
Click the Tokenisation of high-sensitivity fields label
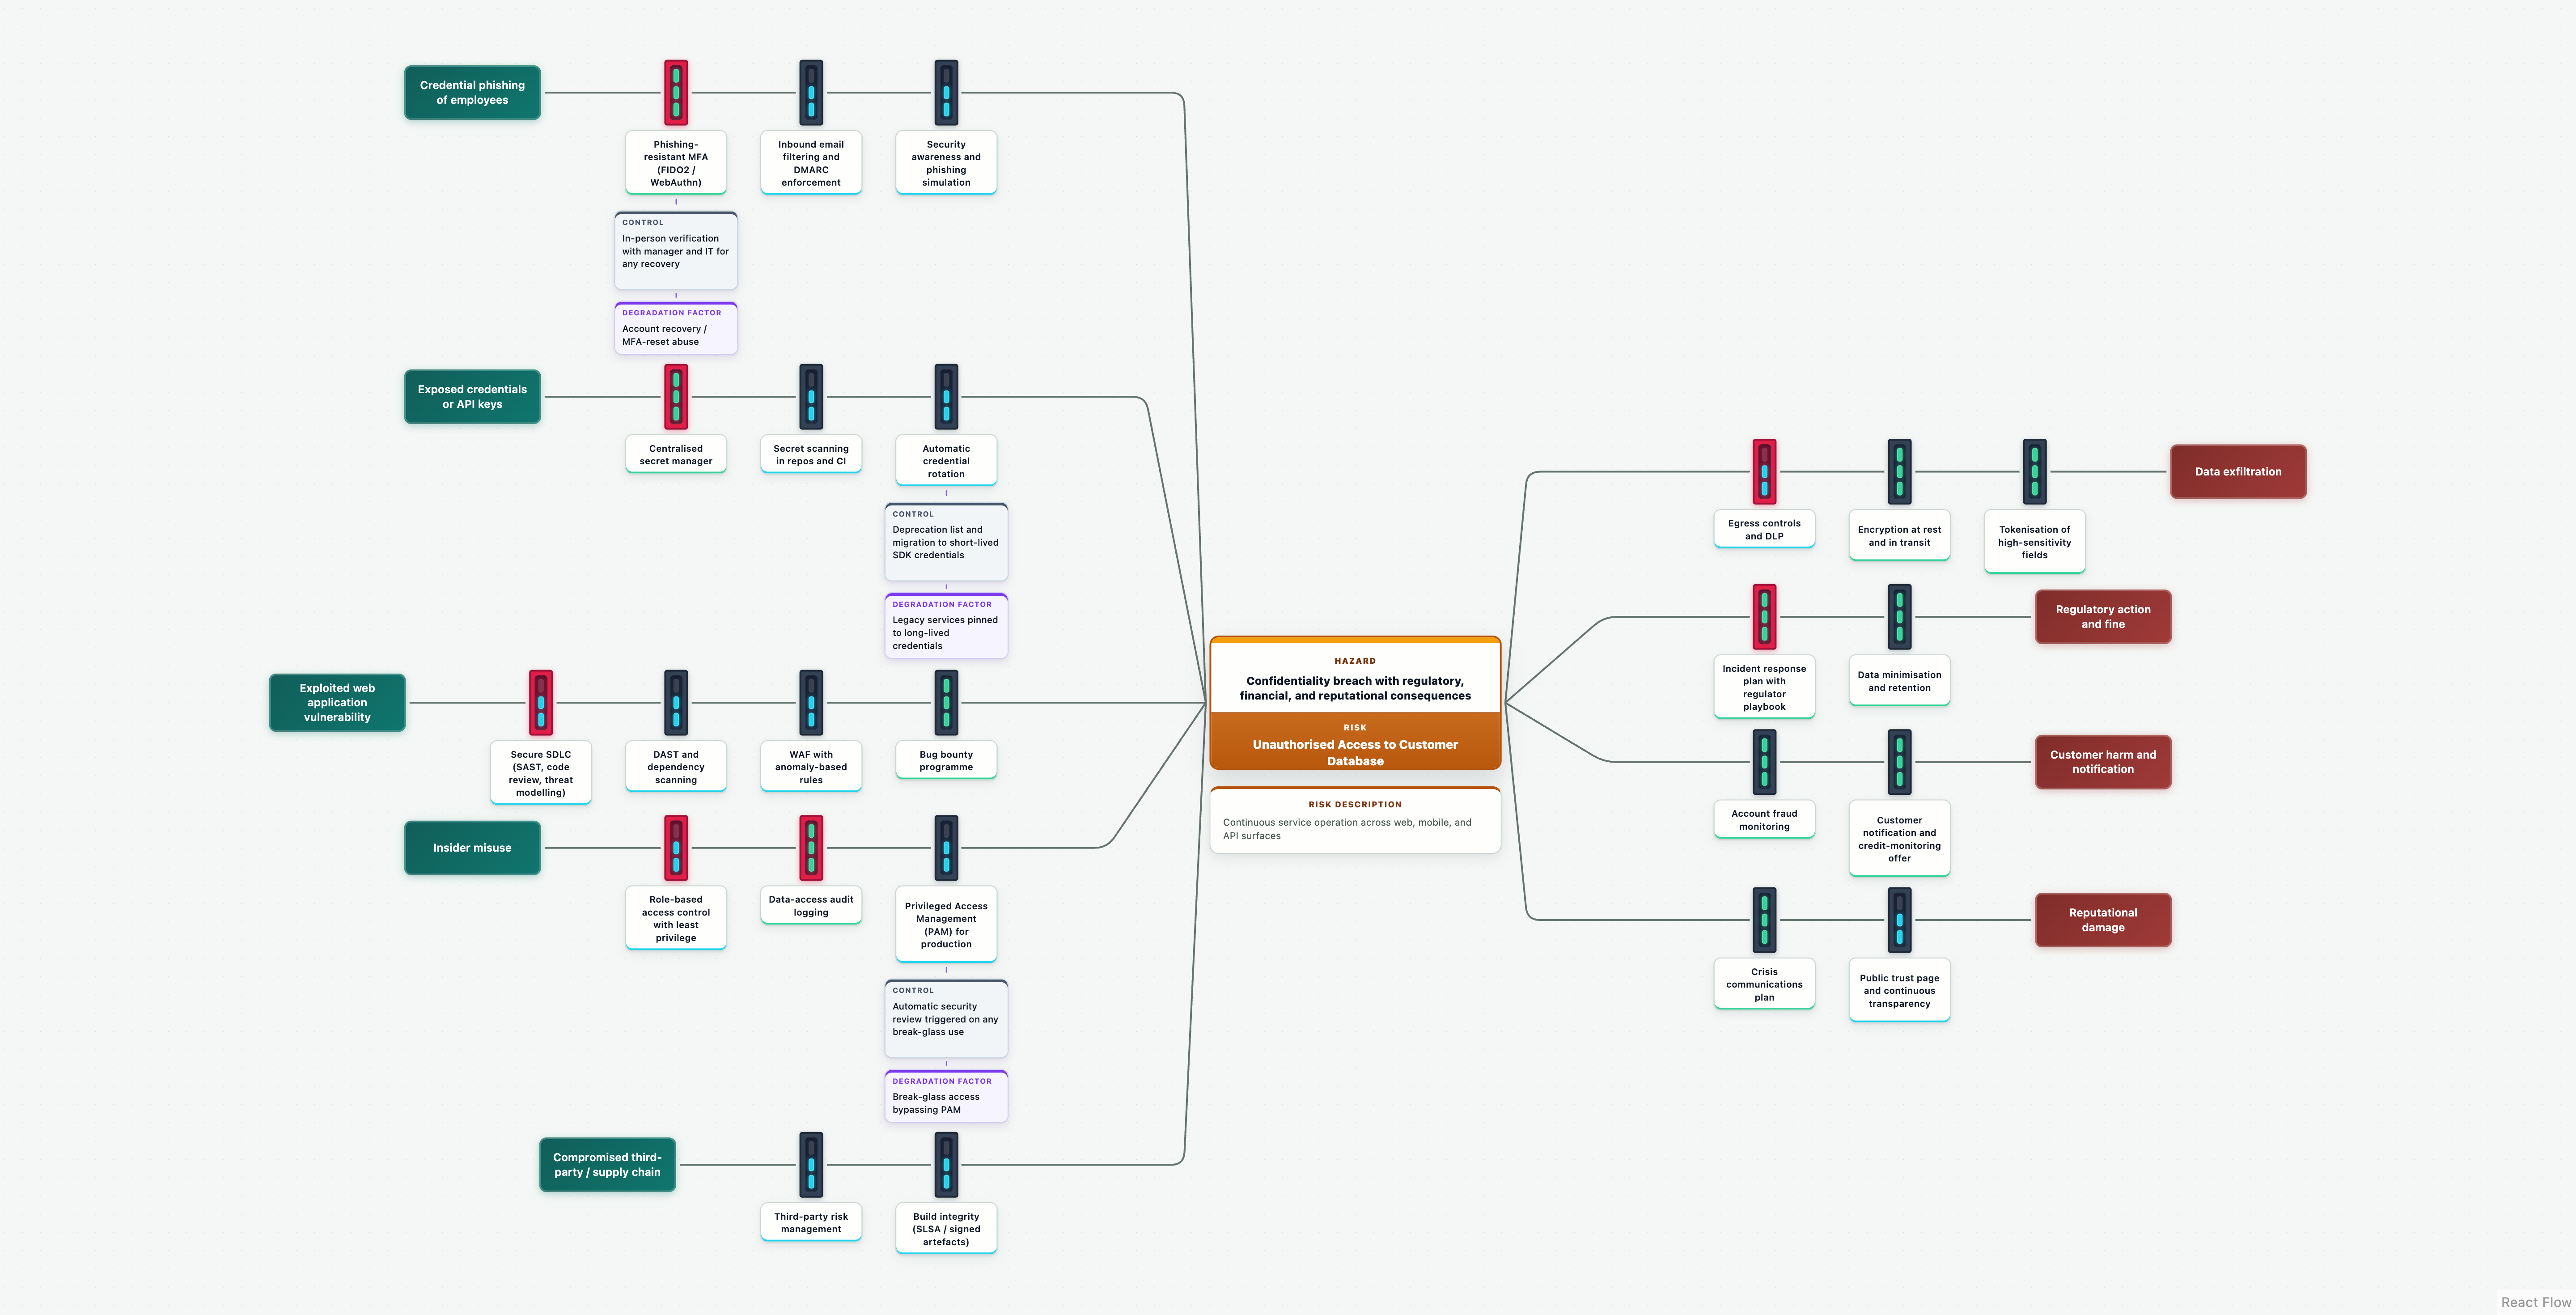coord(2034,542)
